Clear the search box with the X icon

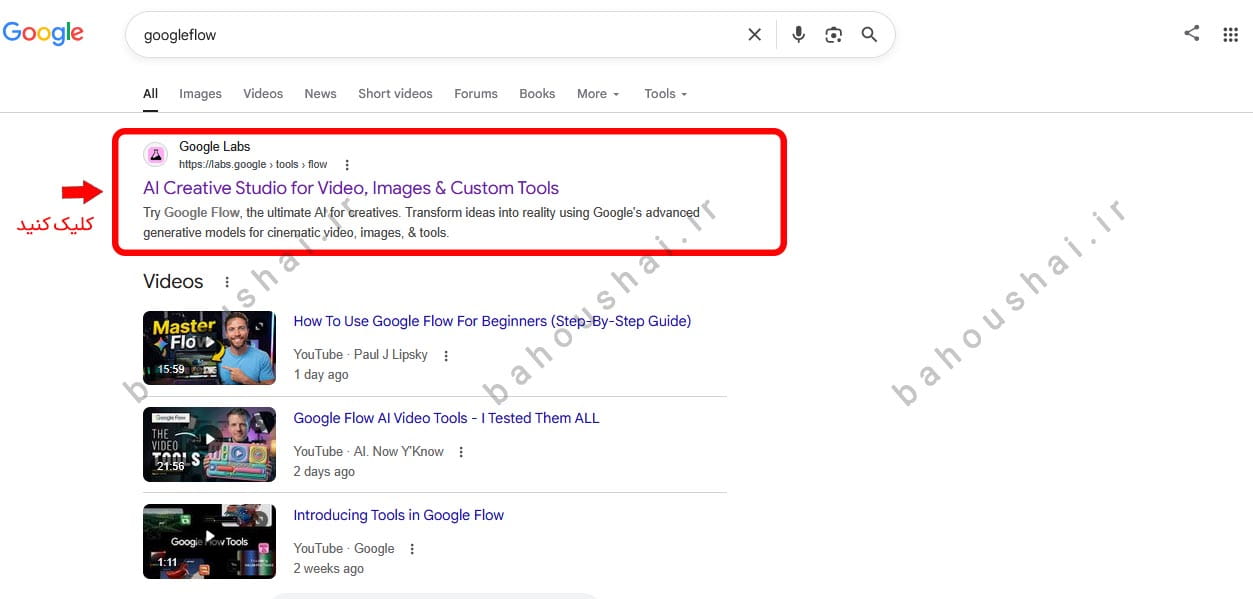point(755,35)
